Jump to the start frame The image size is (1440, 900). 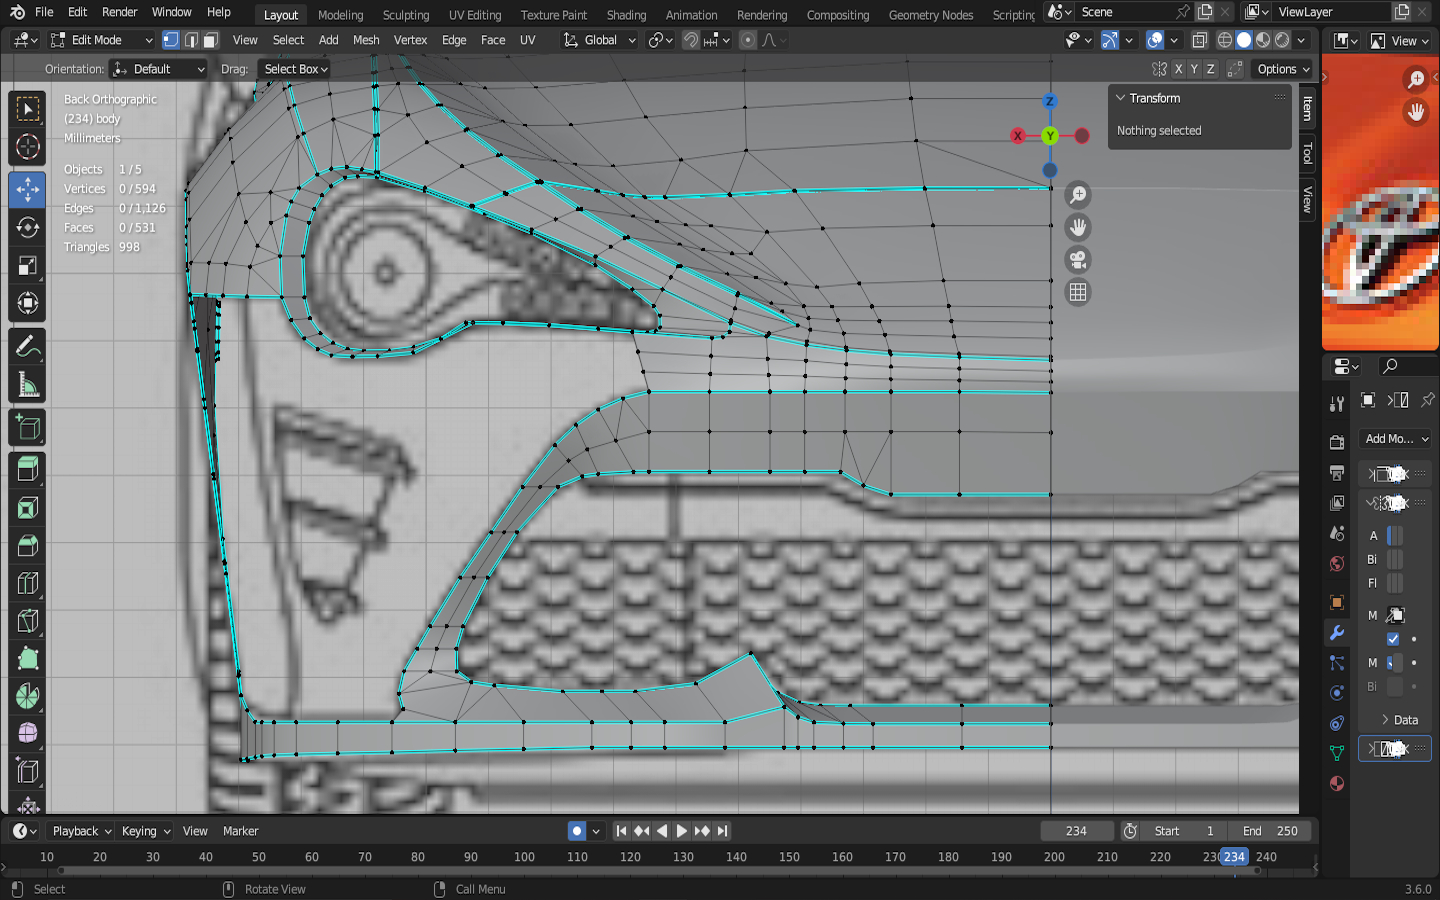pyautogui.click(x=621, y=831)
